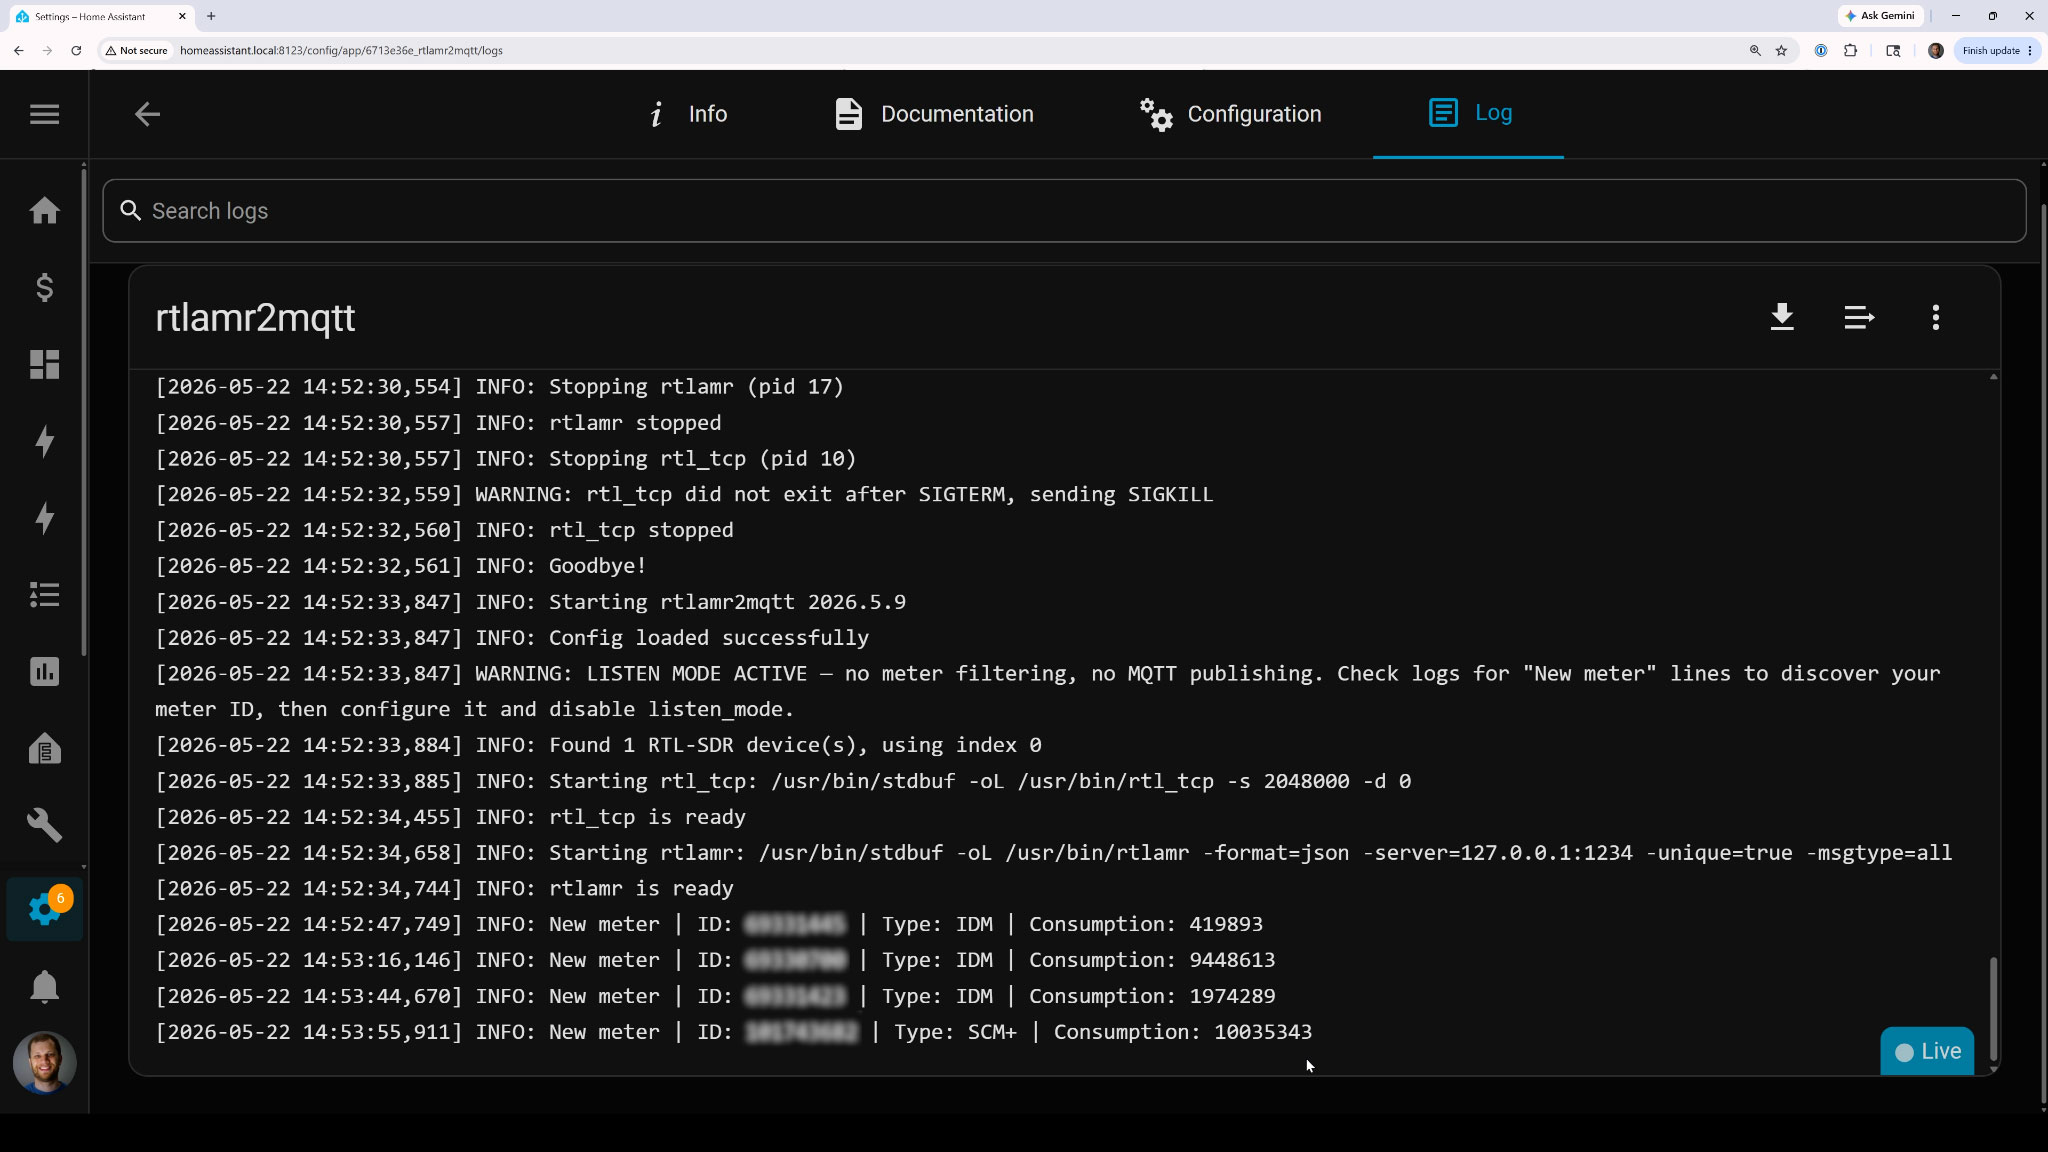This screenshot has width=2048, height=1152.
Task: Click the SIGKILL warning log line
Action: point(684,495)
